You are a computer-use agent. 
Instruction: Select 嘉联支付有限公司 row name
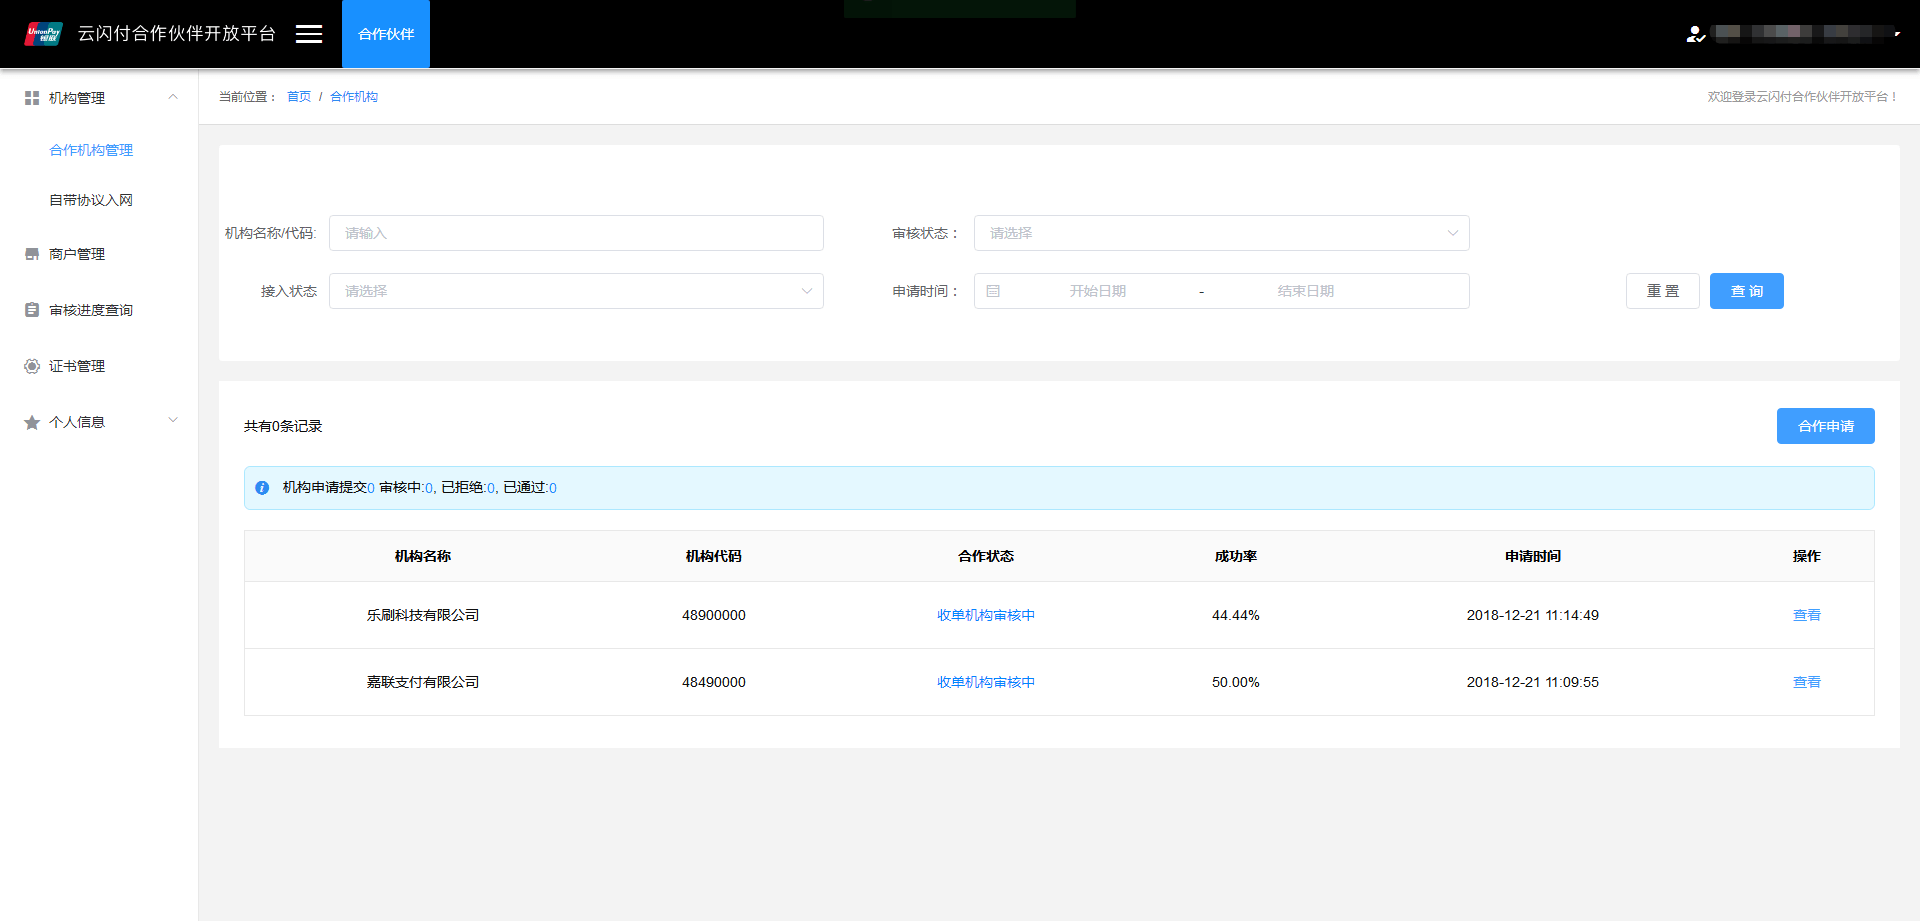(x=423, y=682)
